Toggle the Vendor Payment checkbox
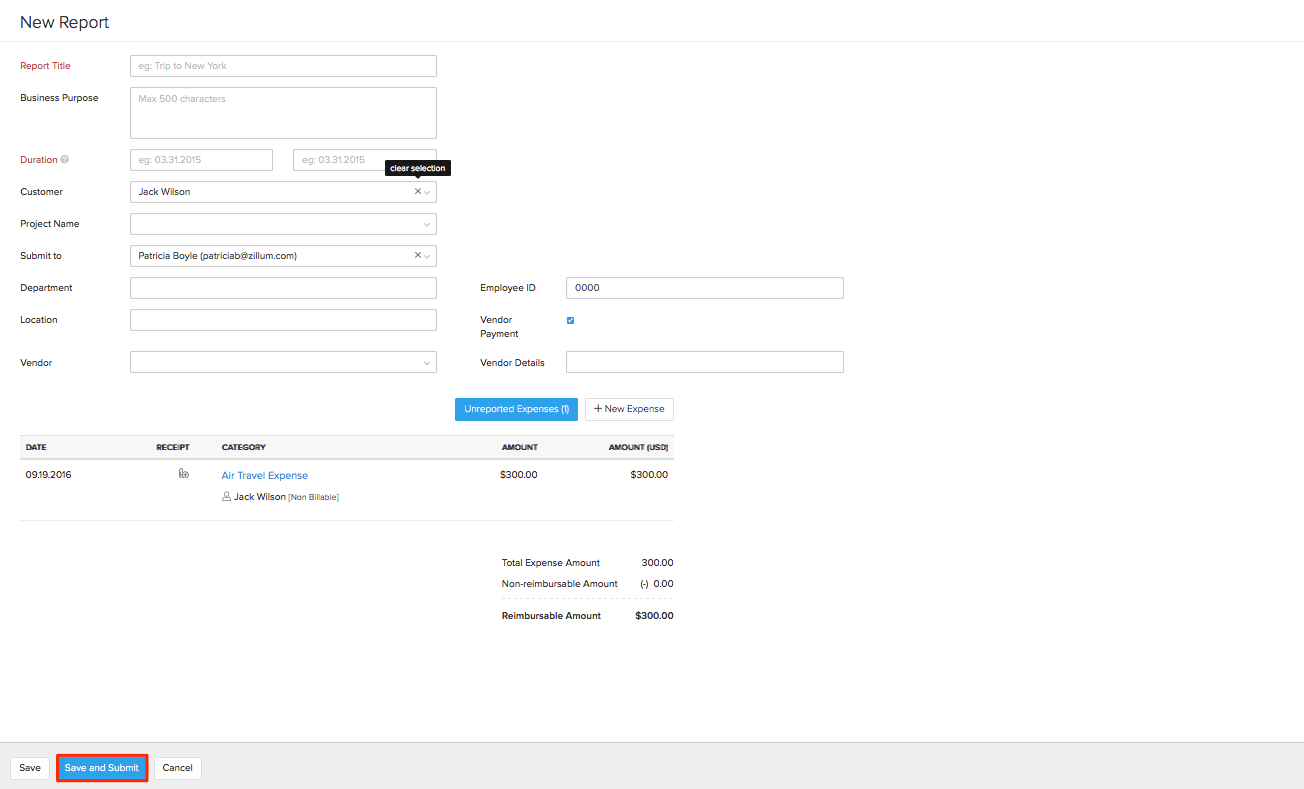 (570, 320)
